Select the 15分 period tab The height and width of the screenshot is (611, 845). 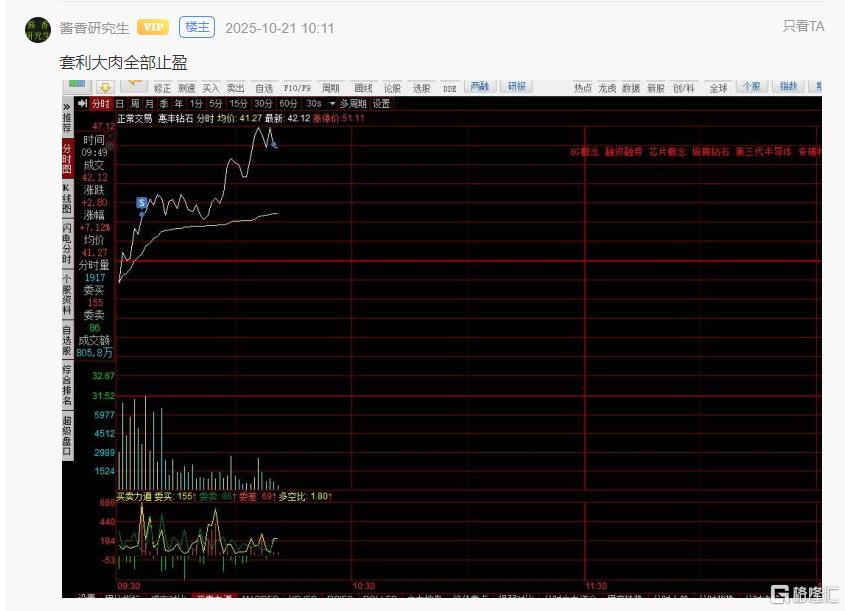click(x=238, y=103)
